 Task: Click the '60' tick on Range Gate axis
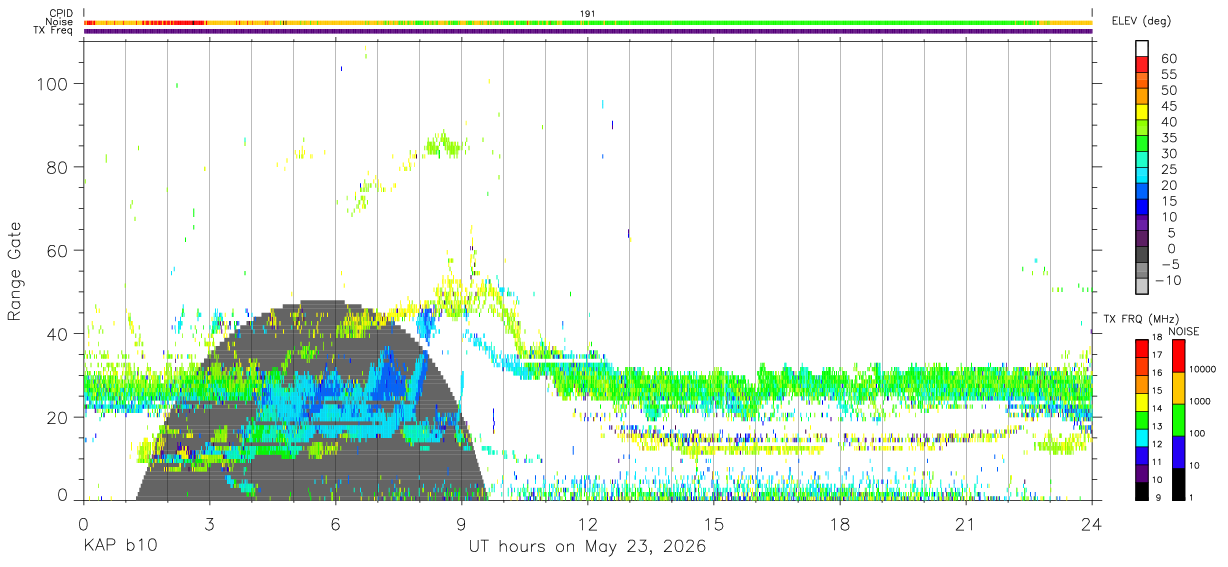(60, 250)
